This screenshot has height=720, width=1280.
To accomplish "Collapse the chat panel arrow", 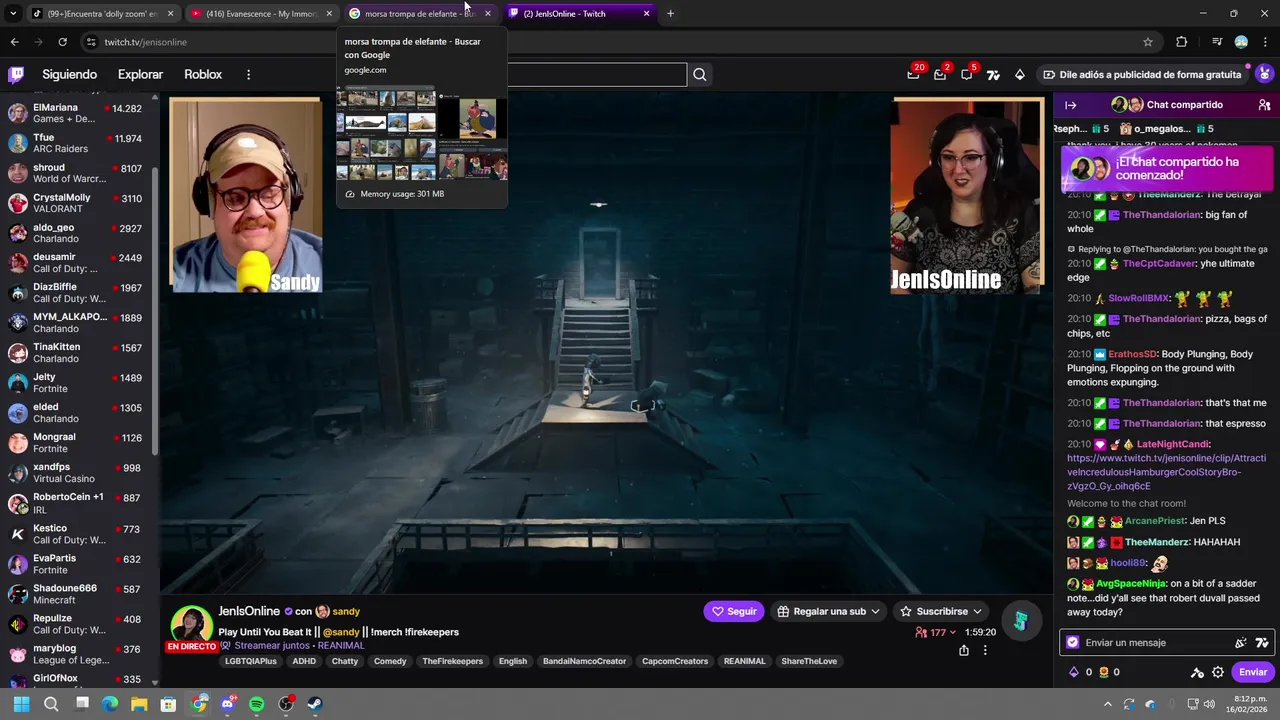I will (1070, 104).
